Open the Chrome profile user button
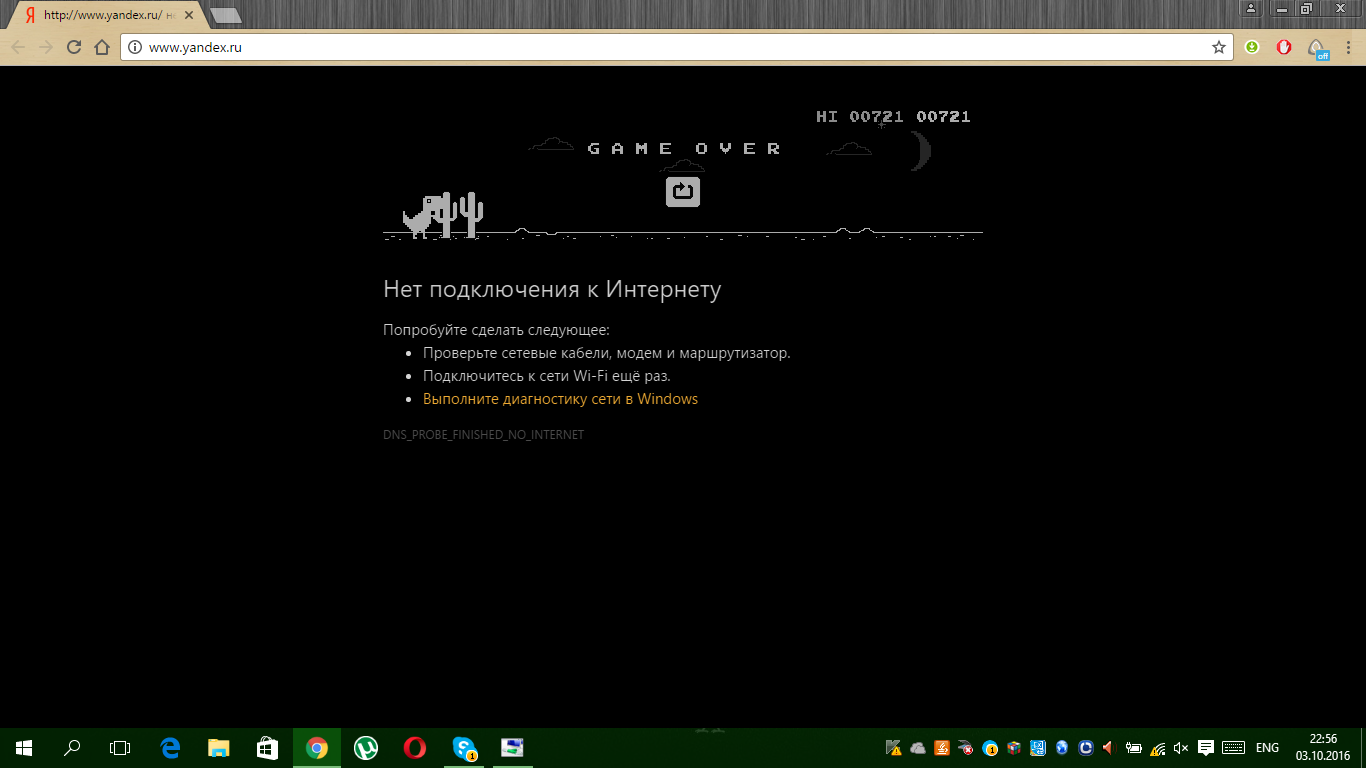The width and height of the screenshot is (1366, 768). coord(1251,8)
